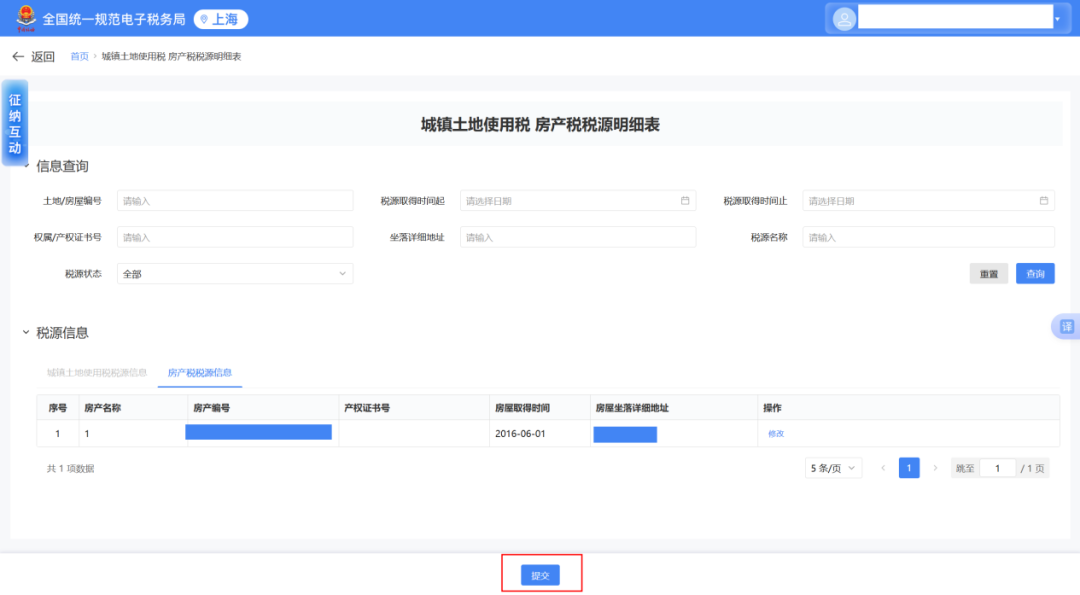Image resolution: width=1080 pixels, height=595 pixels.
Task: Click the 提交 submit button
Action: 541,574
